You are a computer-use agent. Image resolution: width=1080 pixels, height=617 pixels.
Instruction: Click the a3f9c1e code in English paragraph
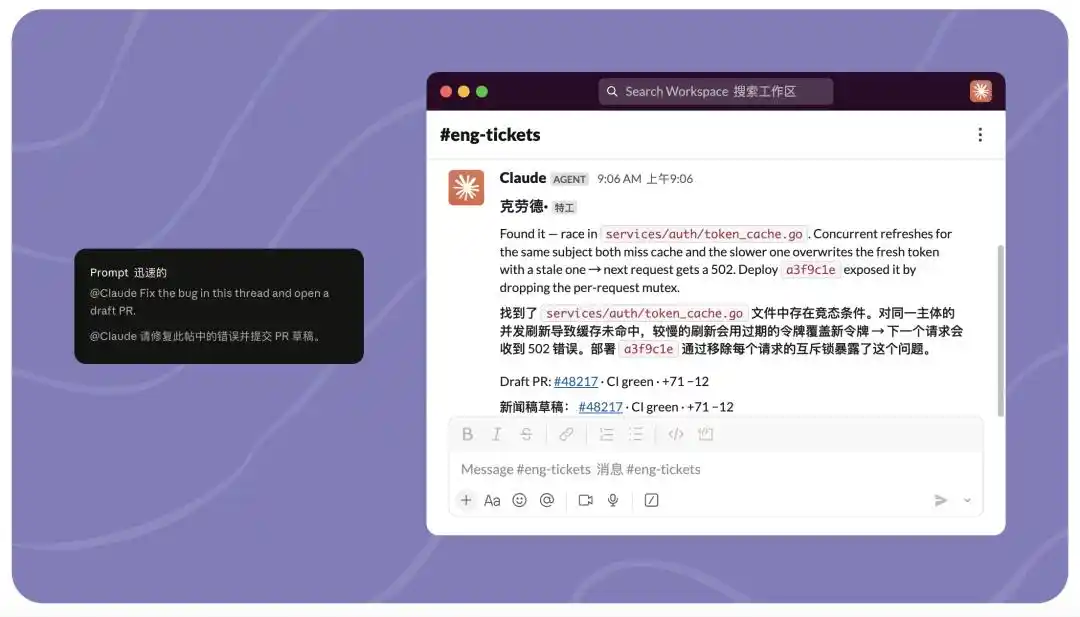click(811, 270)
